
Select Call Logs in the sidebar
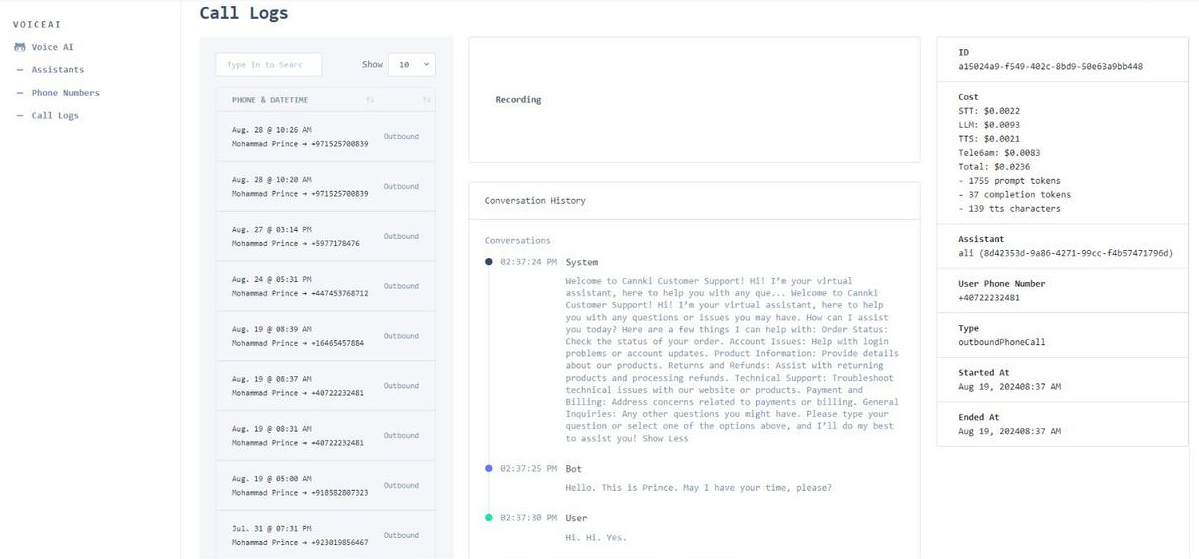pos(54,116)
